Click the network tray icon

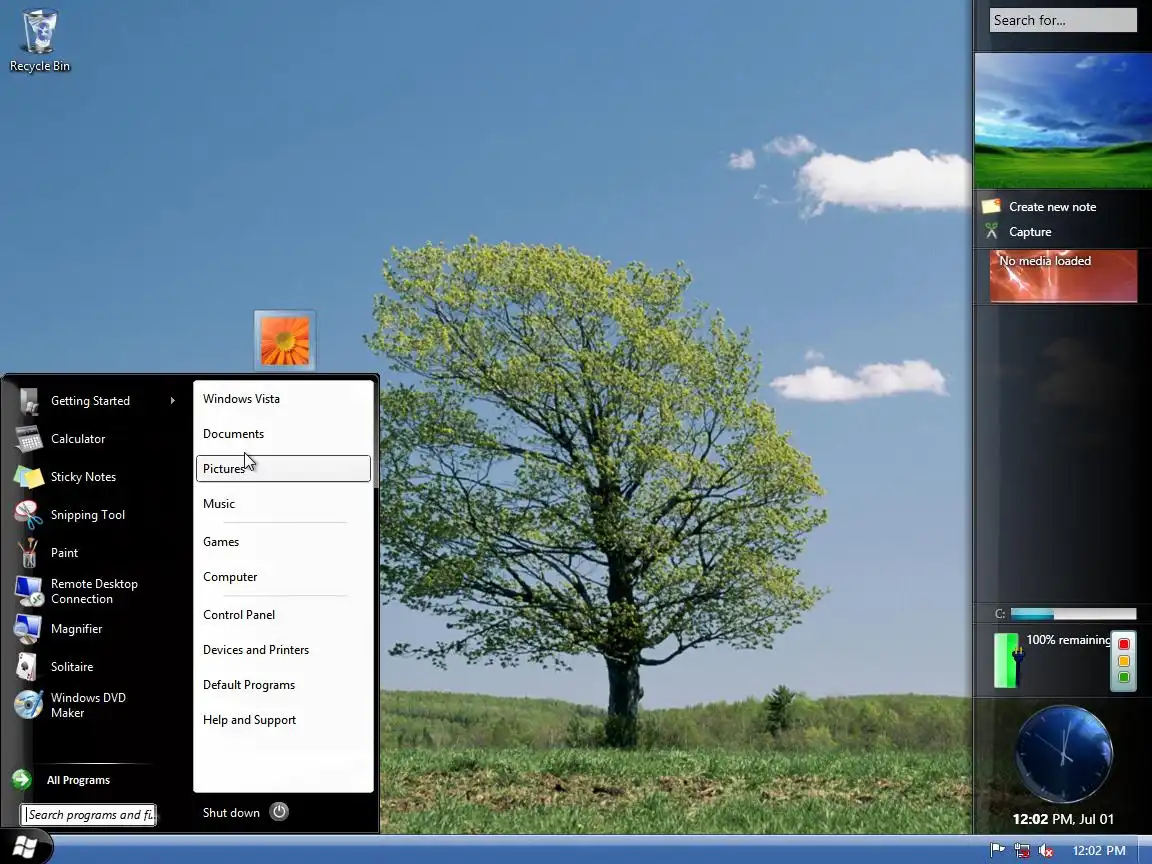click(1022, 850)
